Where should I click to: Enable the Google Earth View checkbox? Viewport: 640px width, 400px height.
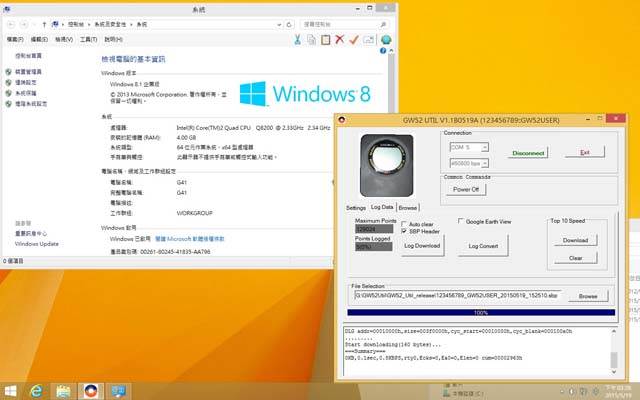click(x=461, y=221)
